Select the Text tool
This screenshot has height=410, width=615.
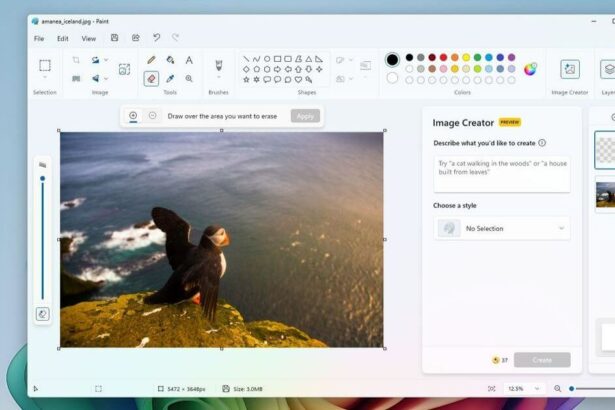(x=189, y=60)
